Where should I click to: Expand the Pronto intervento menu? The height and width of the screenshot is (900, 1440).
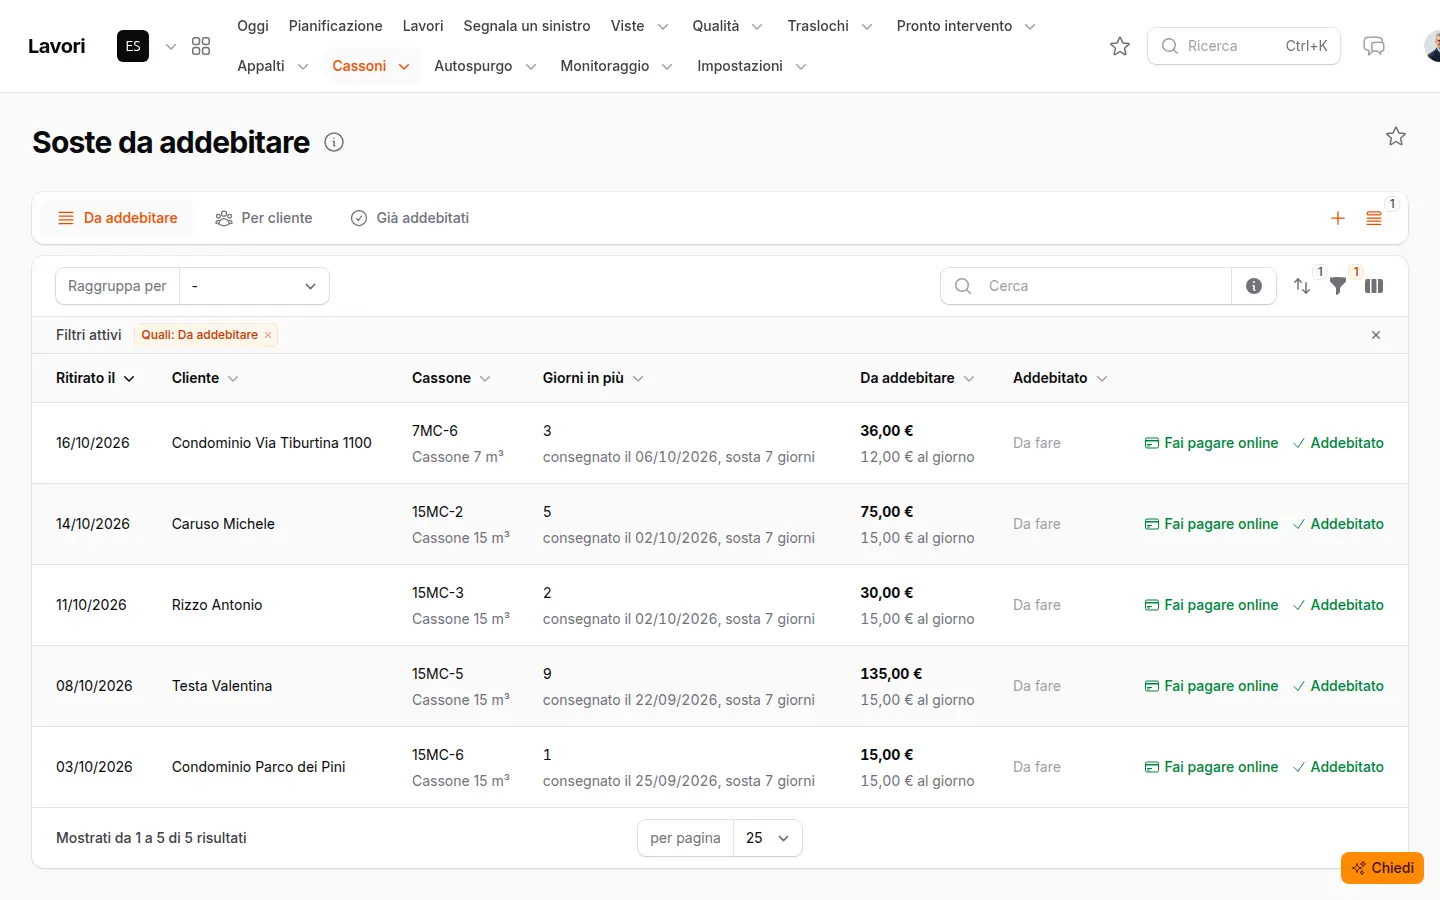(x=966, y=26)
